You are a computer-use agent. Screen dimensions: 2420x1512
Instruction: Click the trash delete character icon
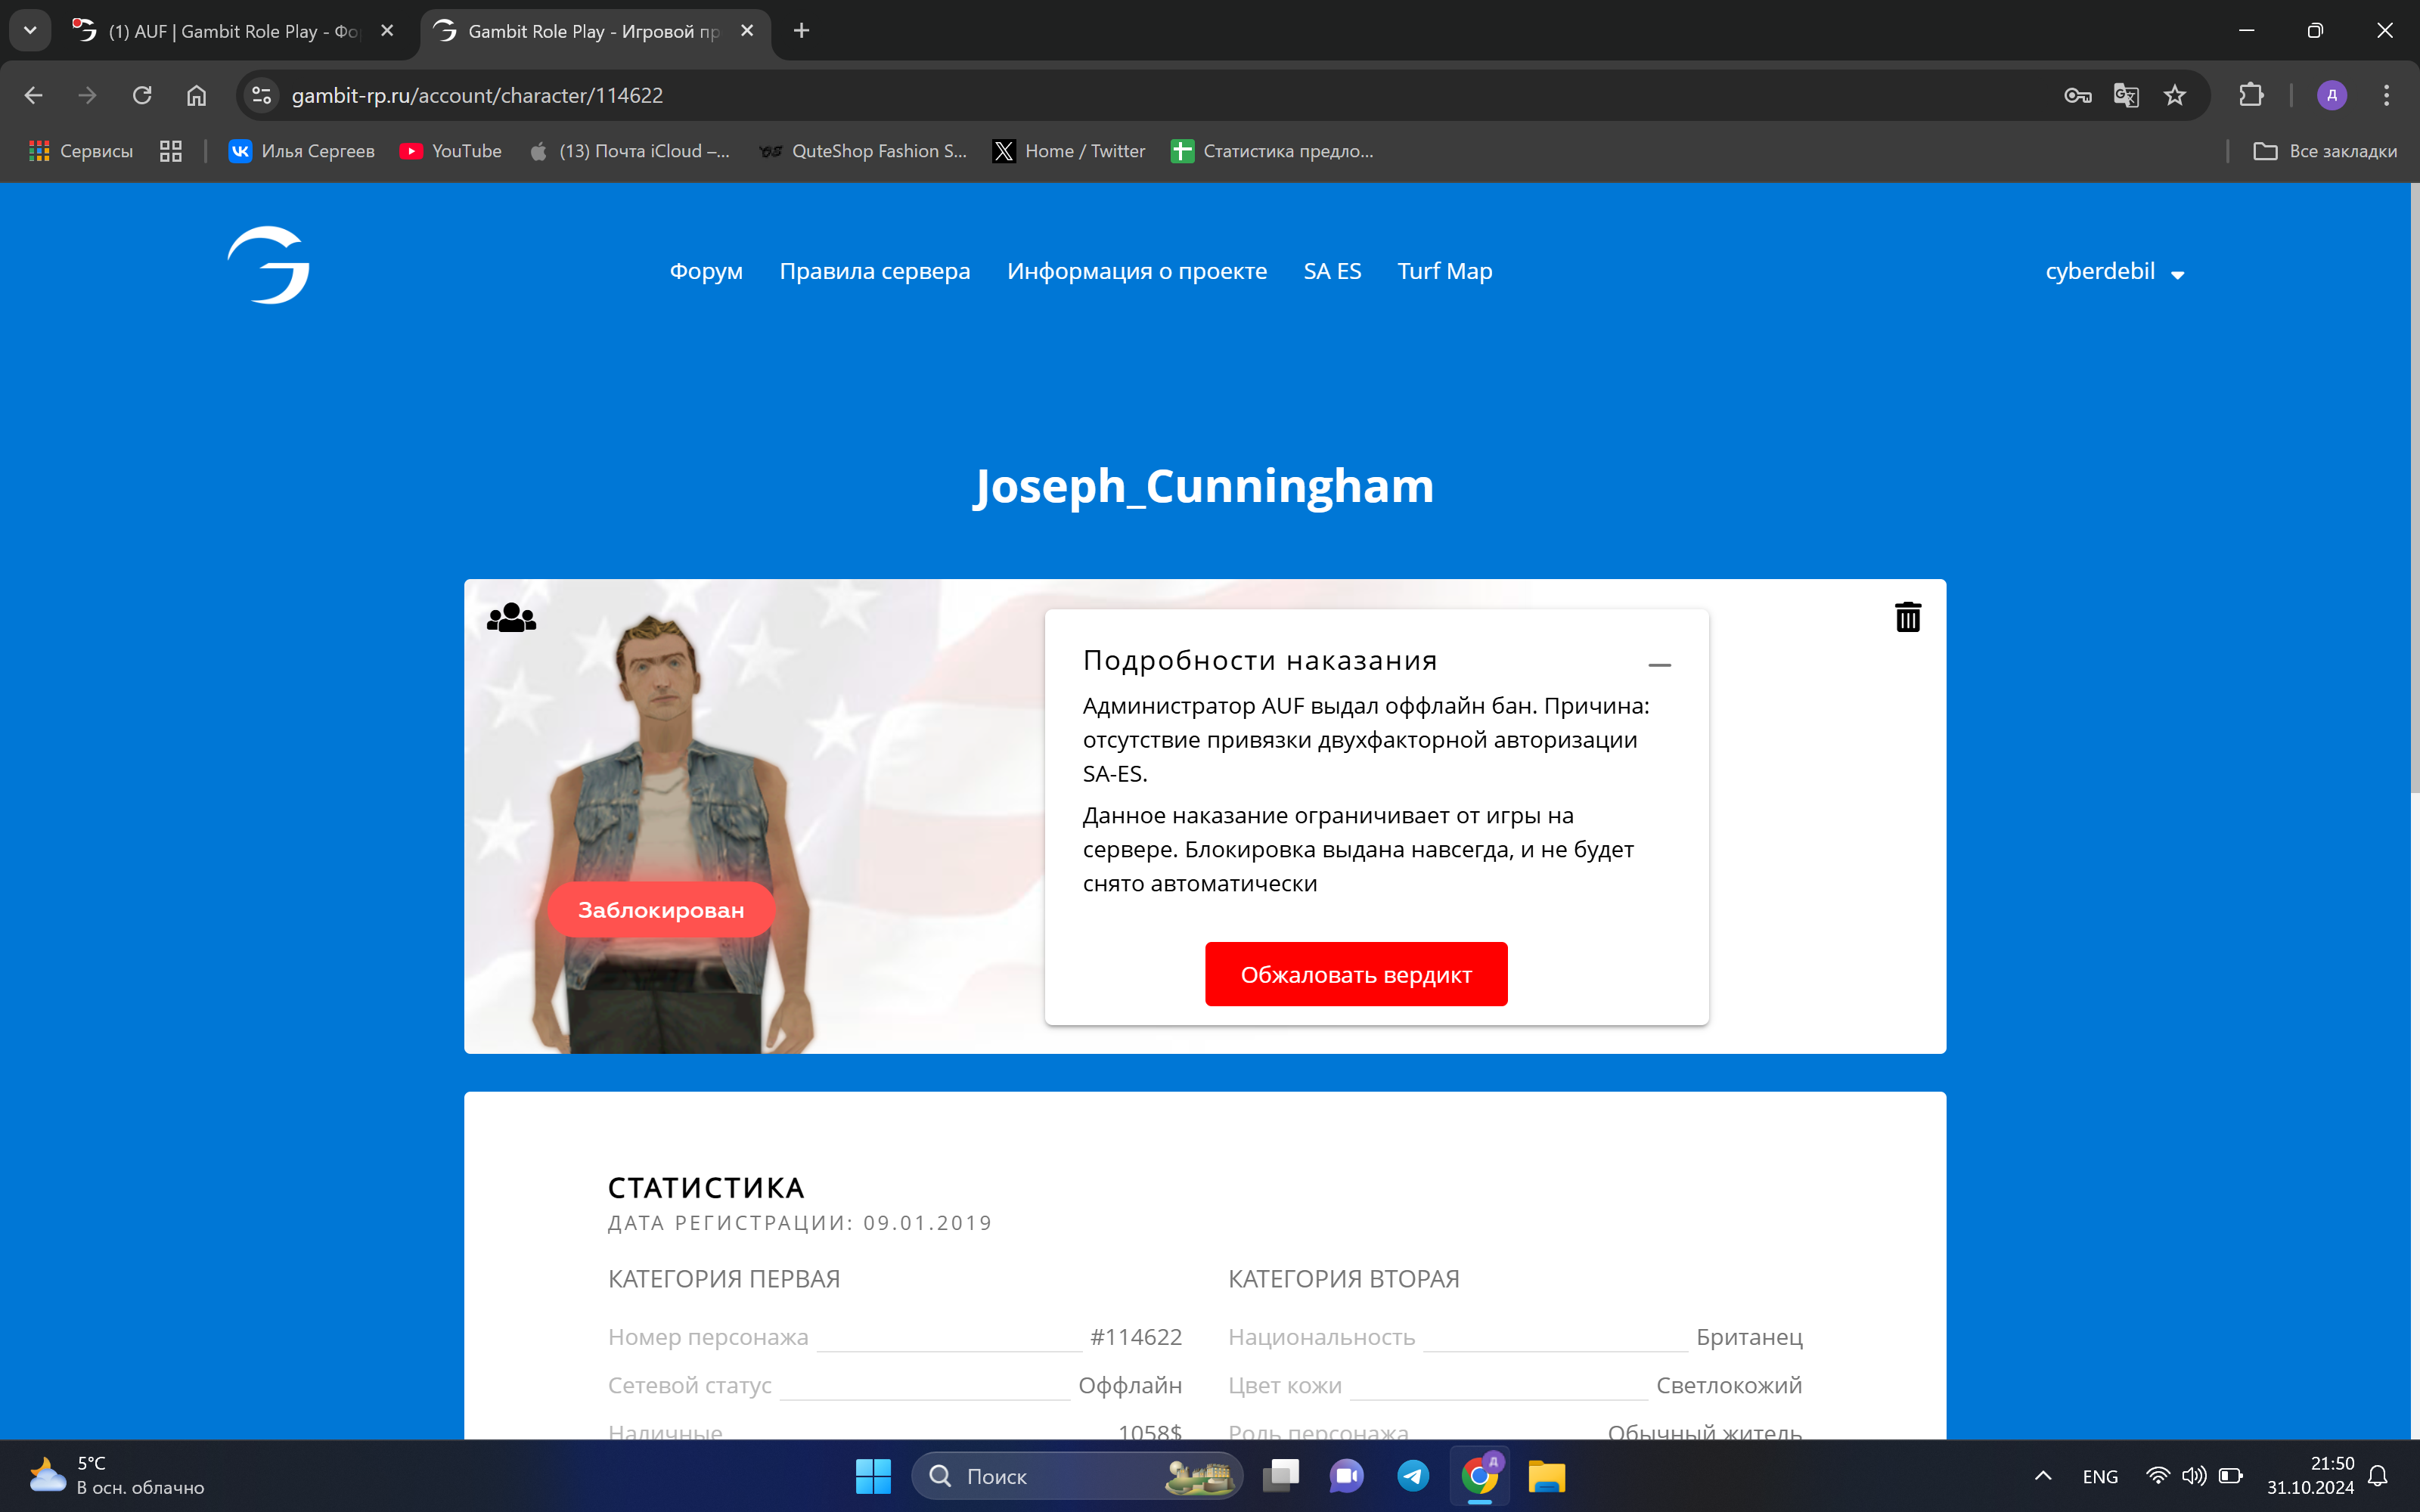[x=1907, y=617]
